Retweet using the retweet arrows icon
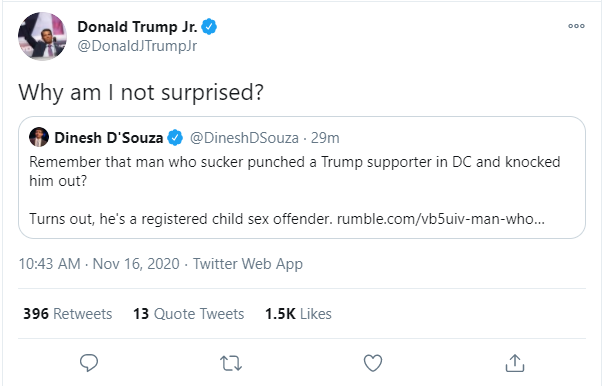The image size is (604, 386). click(231, 363)
